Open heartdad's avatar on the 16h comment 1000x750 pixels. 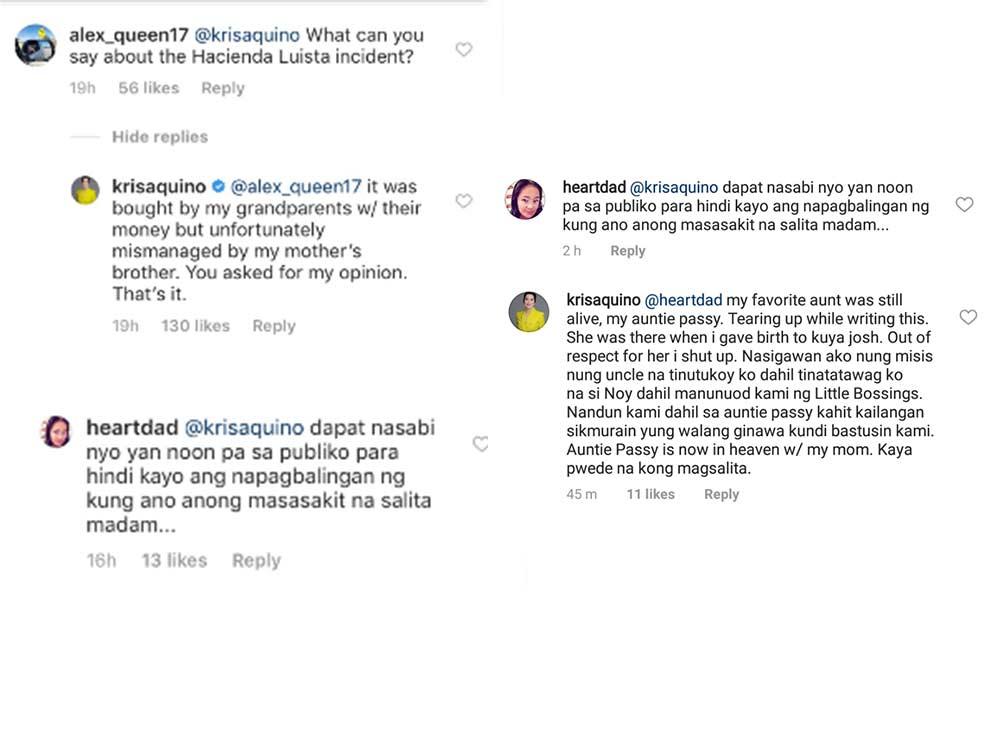56,431
